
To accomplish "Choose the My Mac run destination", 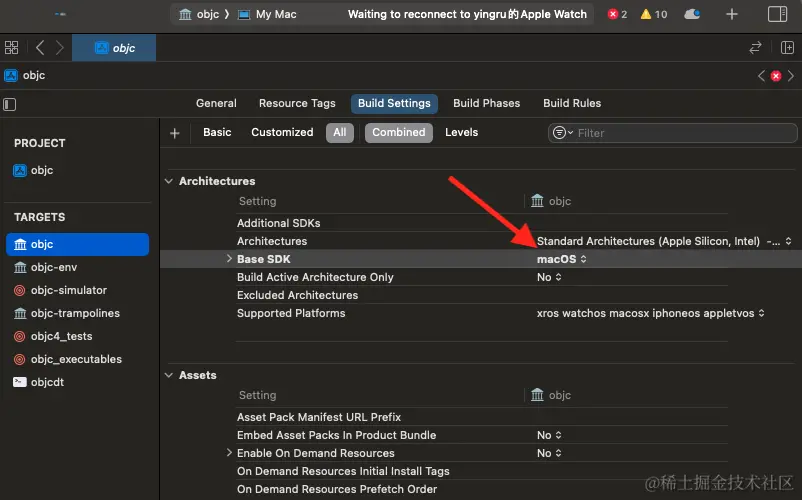I will pos(268,14).
